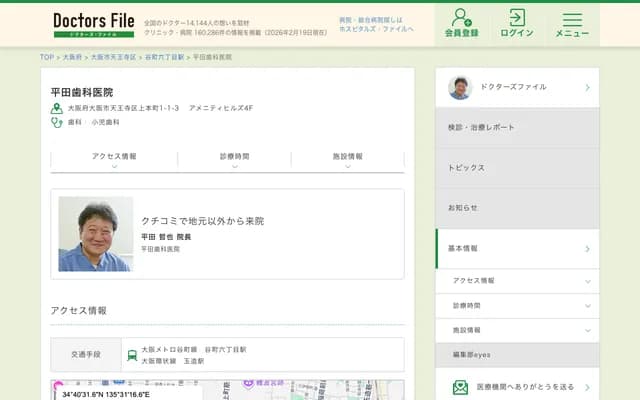Image resolution: width=640 pixels, height=400 pixels.
Task: Select 編集部eyes in sidebar
Action: point(518,355)
